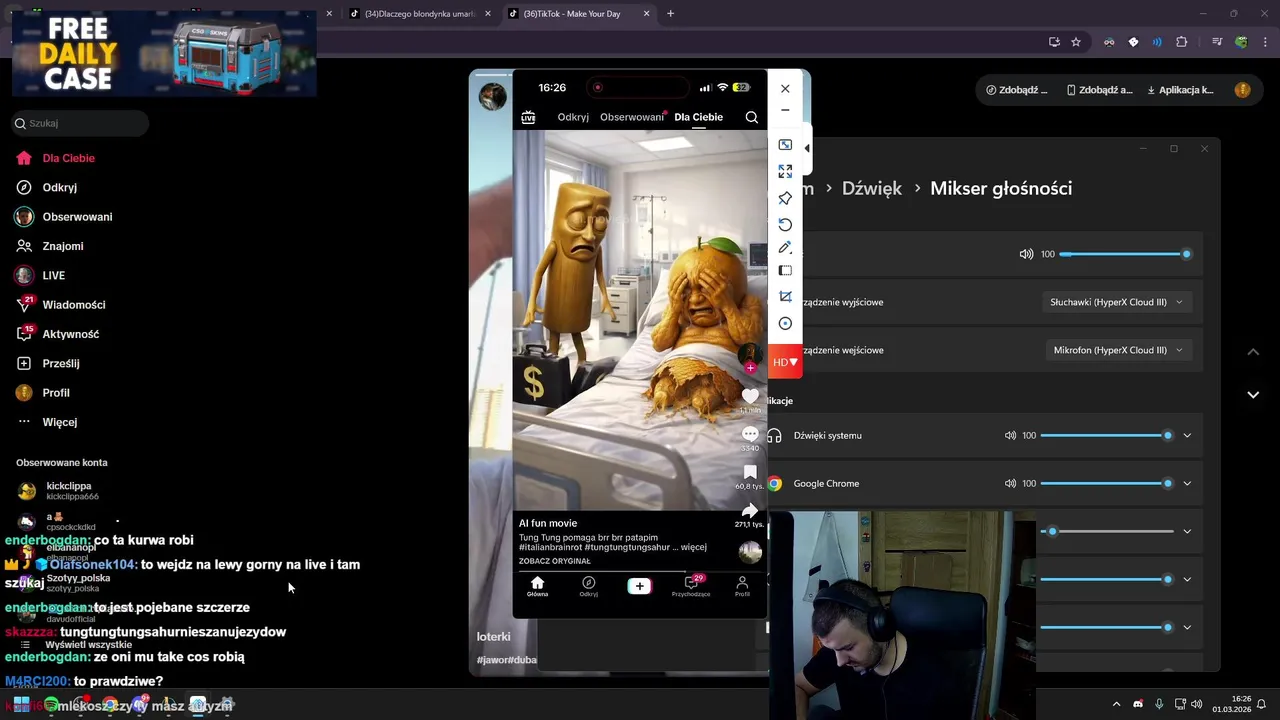
Task: Mute Dźwięki systemu speaker icon
Action: (x=1010, y=436)
